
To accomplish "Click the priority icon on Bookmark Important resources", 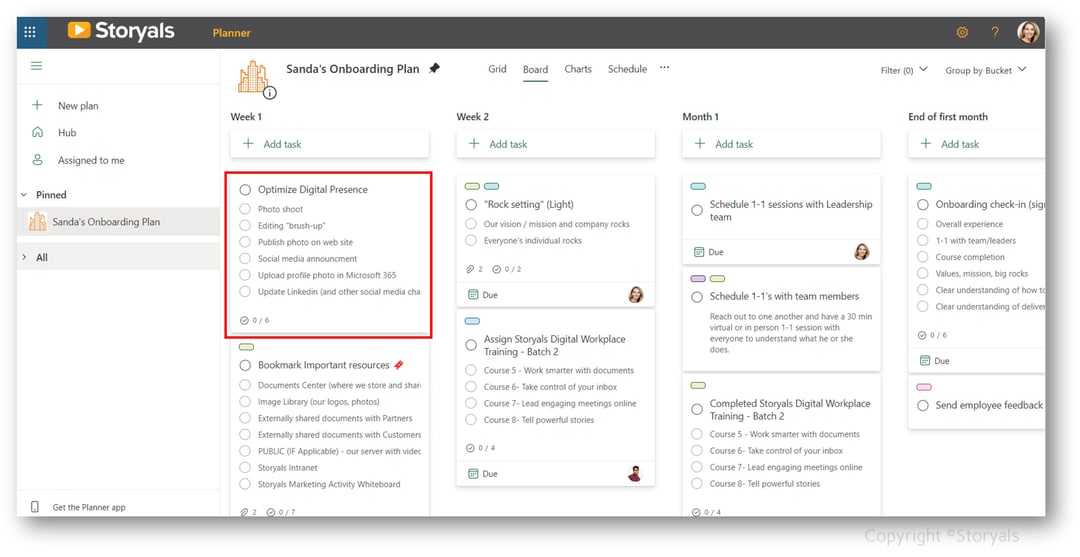I will [399, 365].
